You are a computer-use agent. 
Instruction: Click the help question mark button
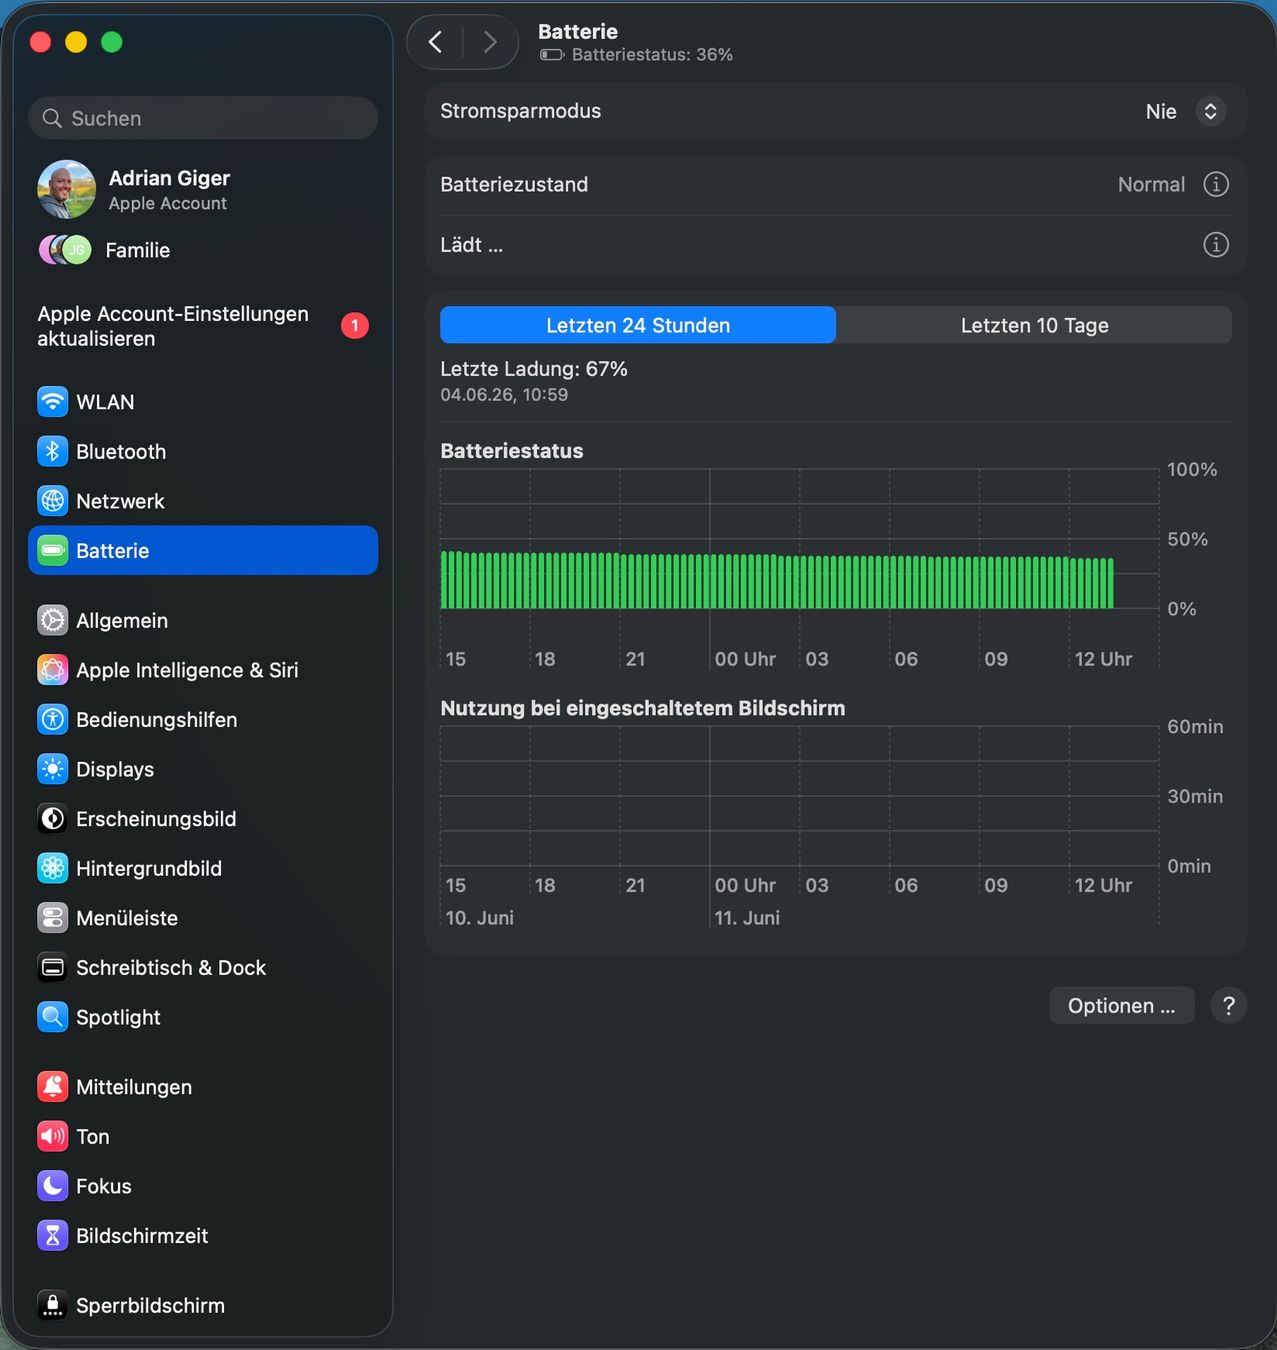point(1229,1006)
